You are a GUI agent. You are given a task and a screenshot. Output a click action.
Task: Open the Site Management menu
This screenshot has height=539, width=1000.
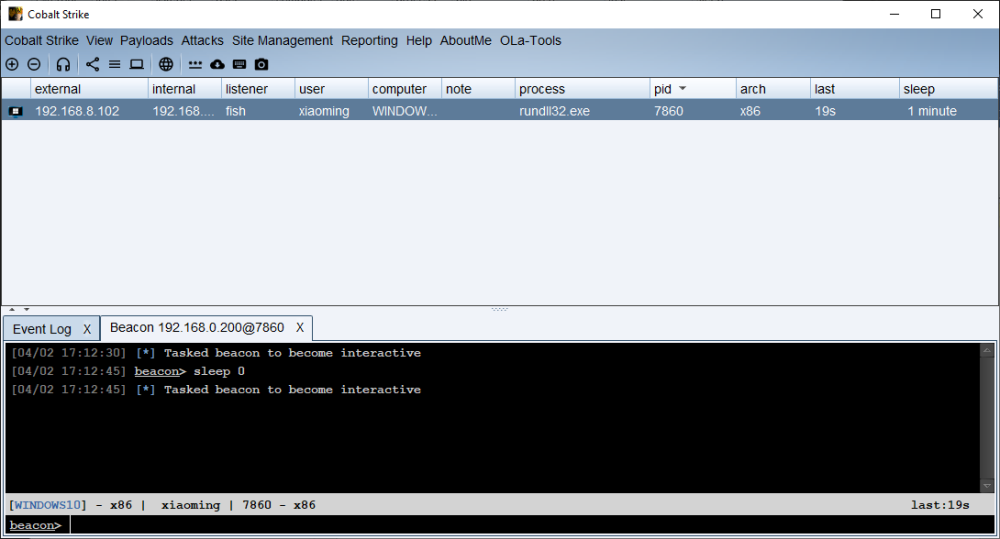pyautogui.click(x=282, y=41)
